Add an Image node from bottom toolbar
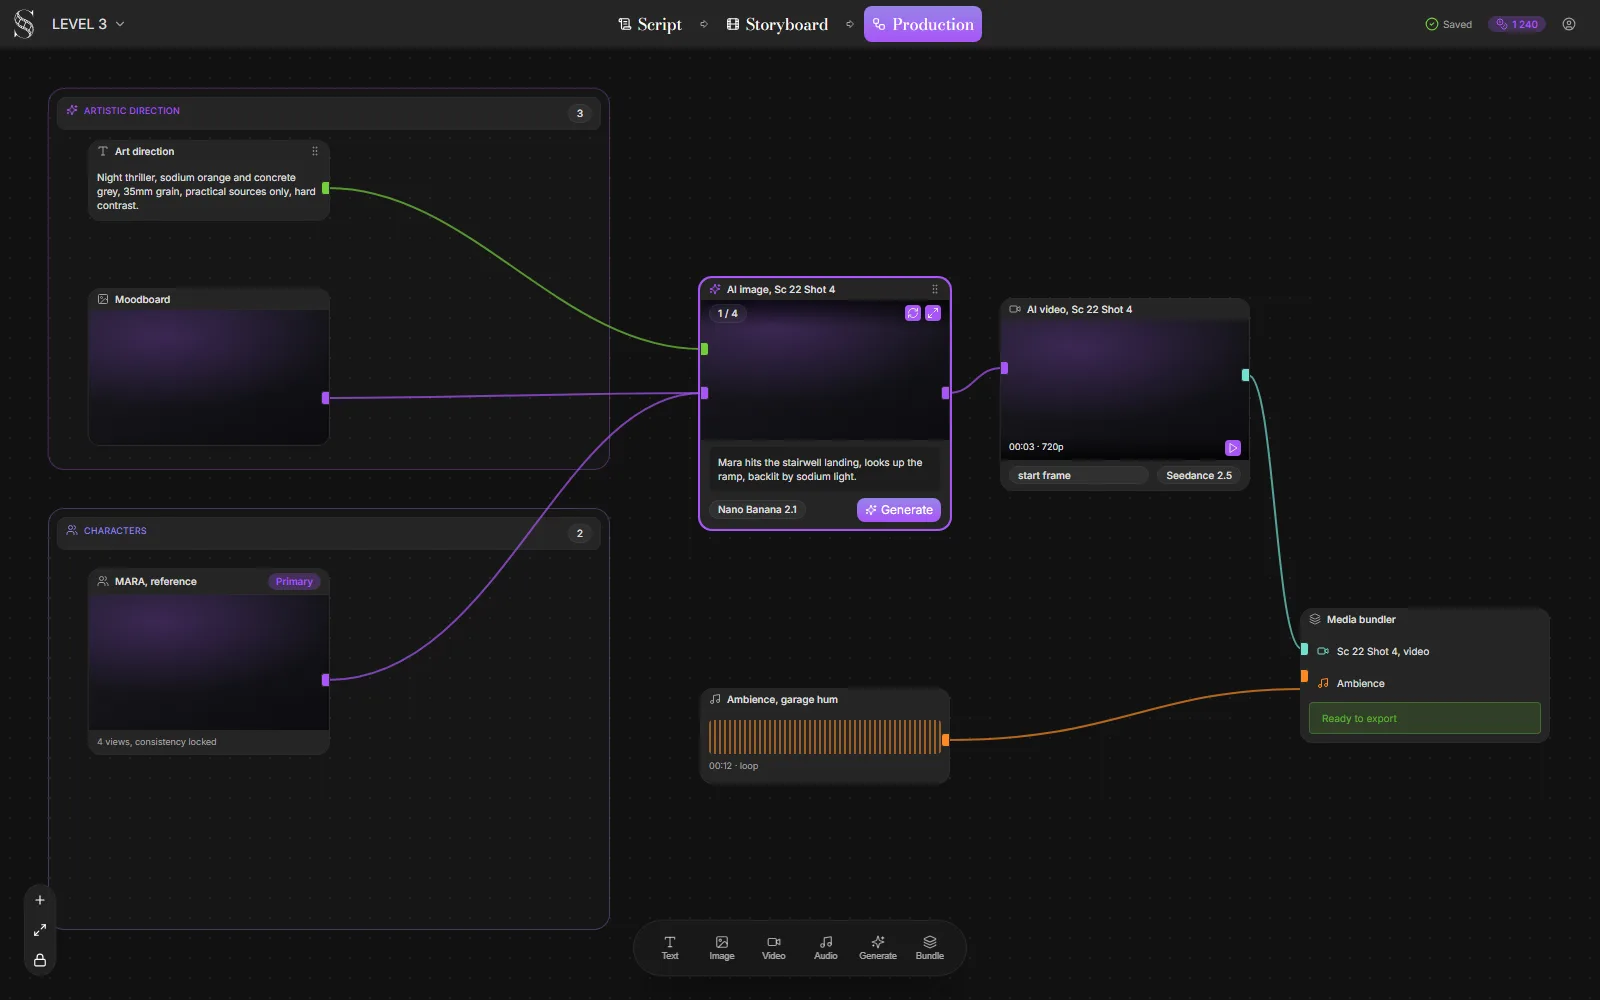 [x=722, y=948]
